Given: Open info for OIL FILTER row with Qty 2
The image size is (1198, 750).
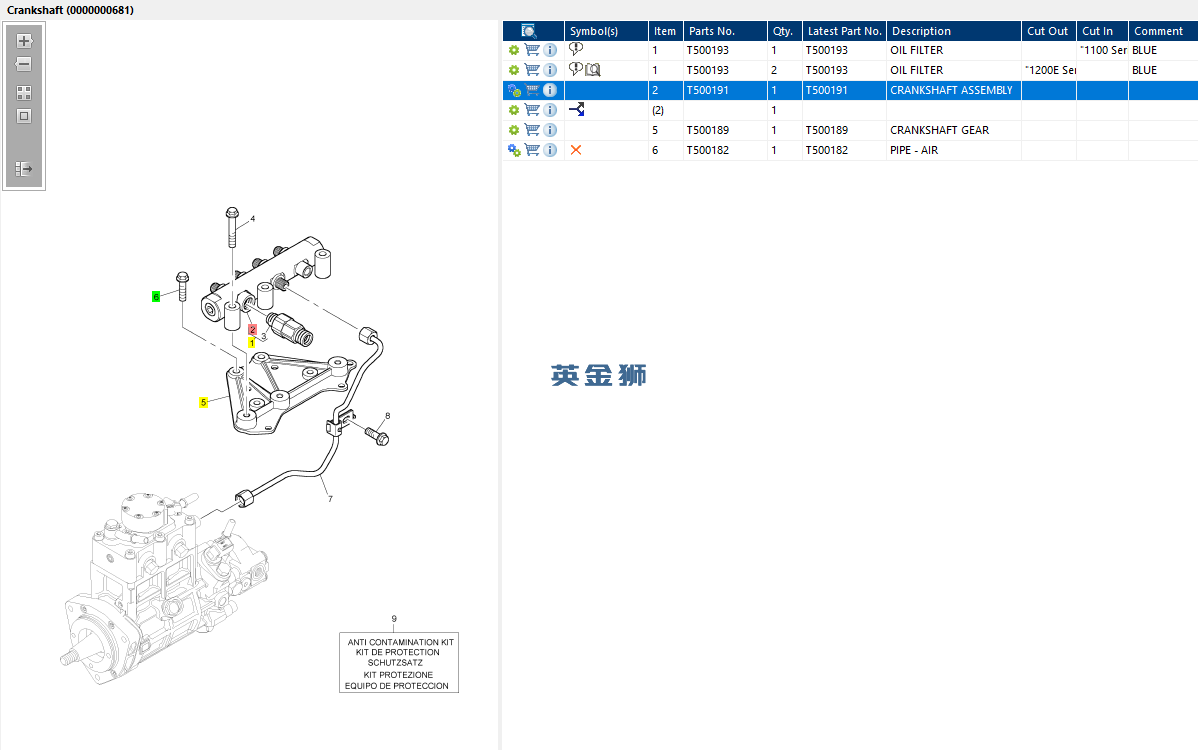Looking at the screenshot, I should (550, 70).
